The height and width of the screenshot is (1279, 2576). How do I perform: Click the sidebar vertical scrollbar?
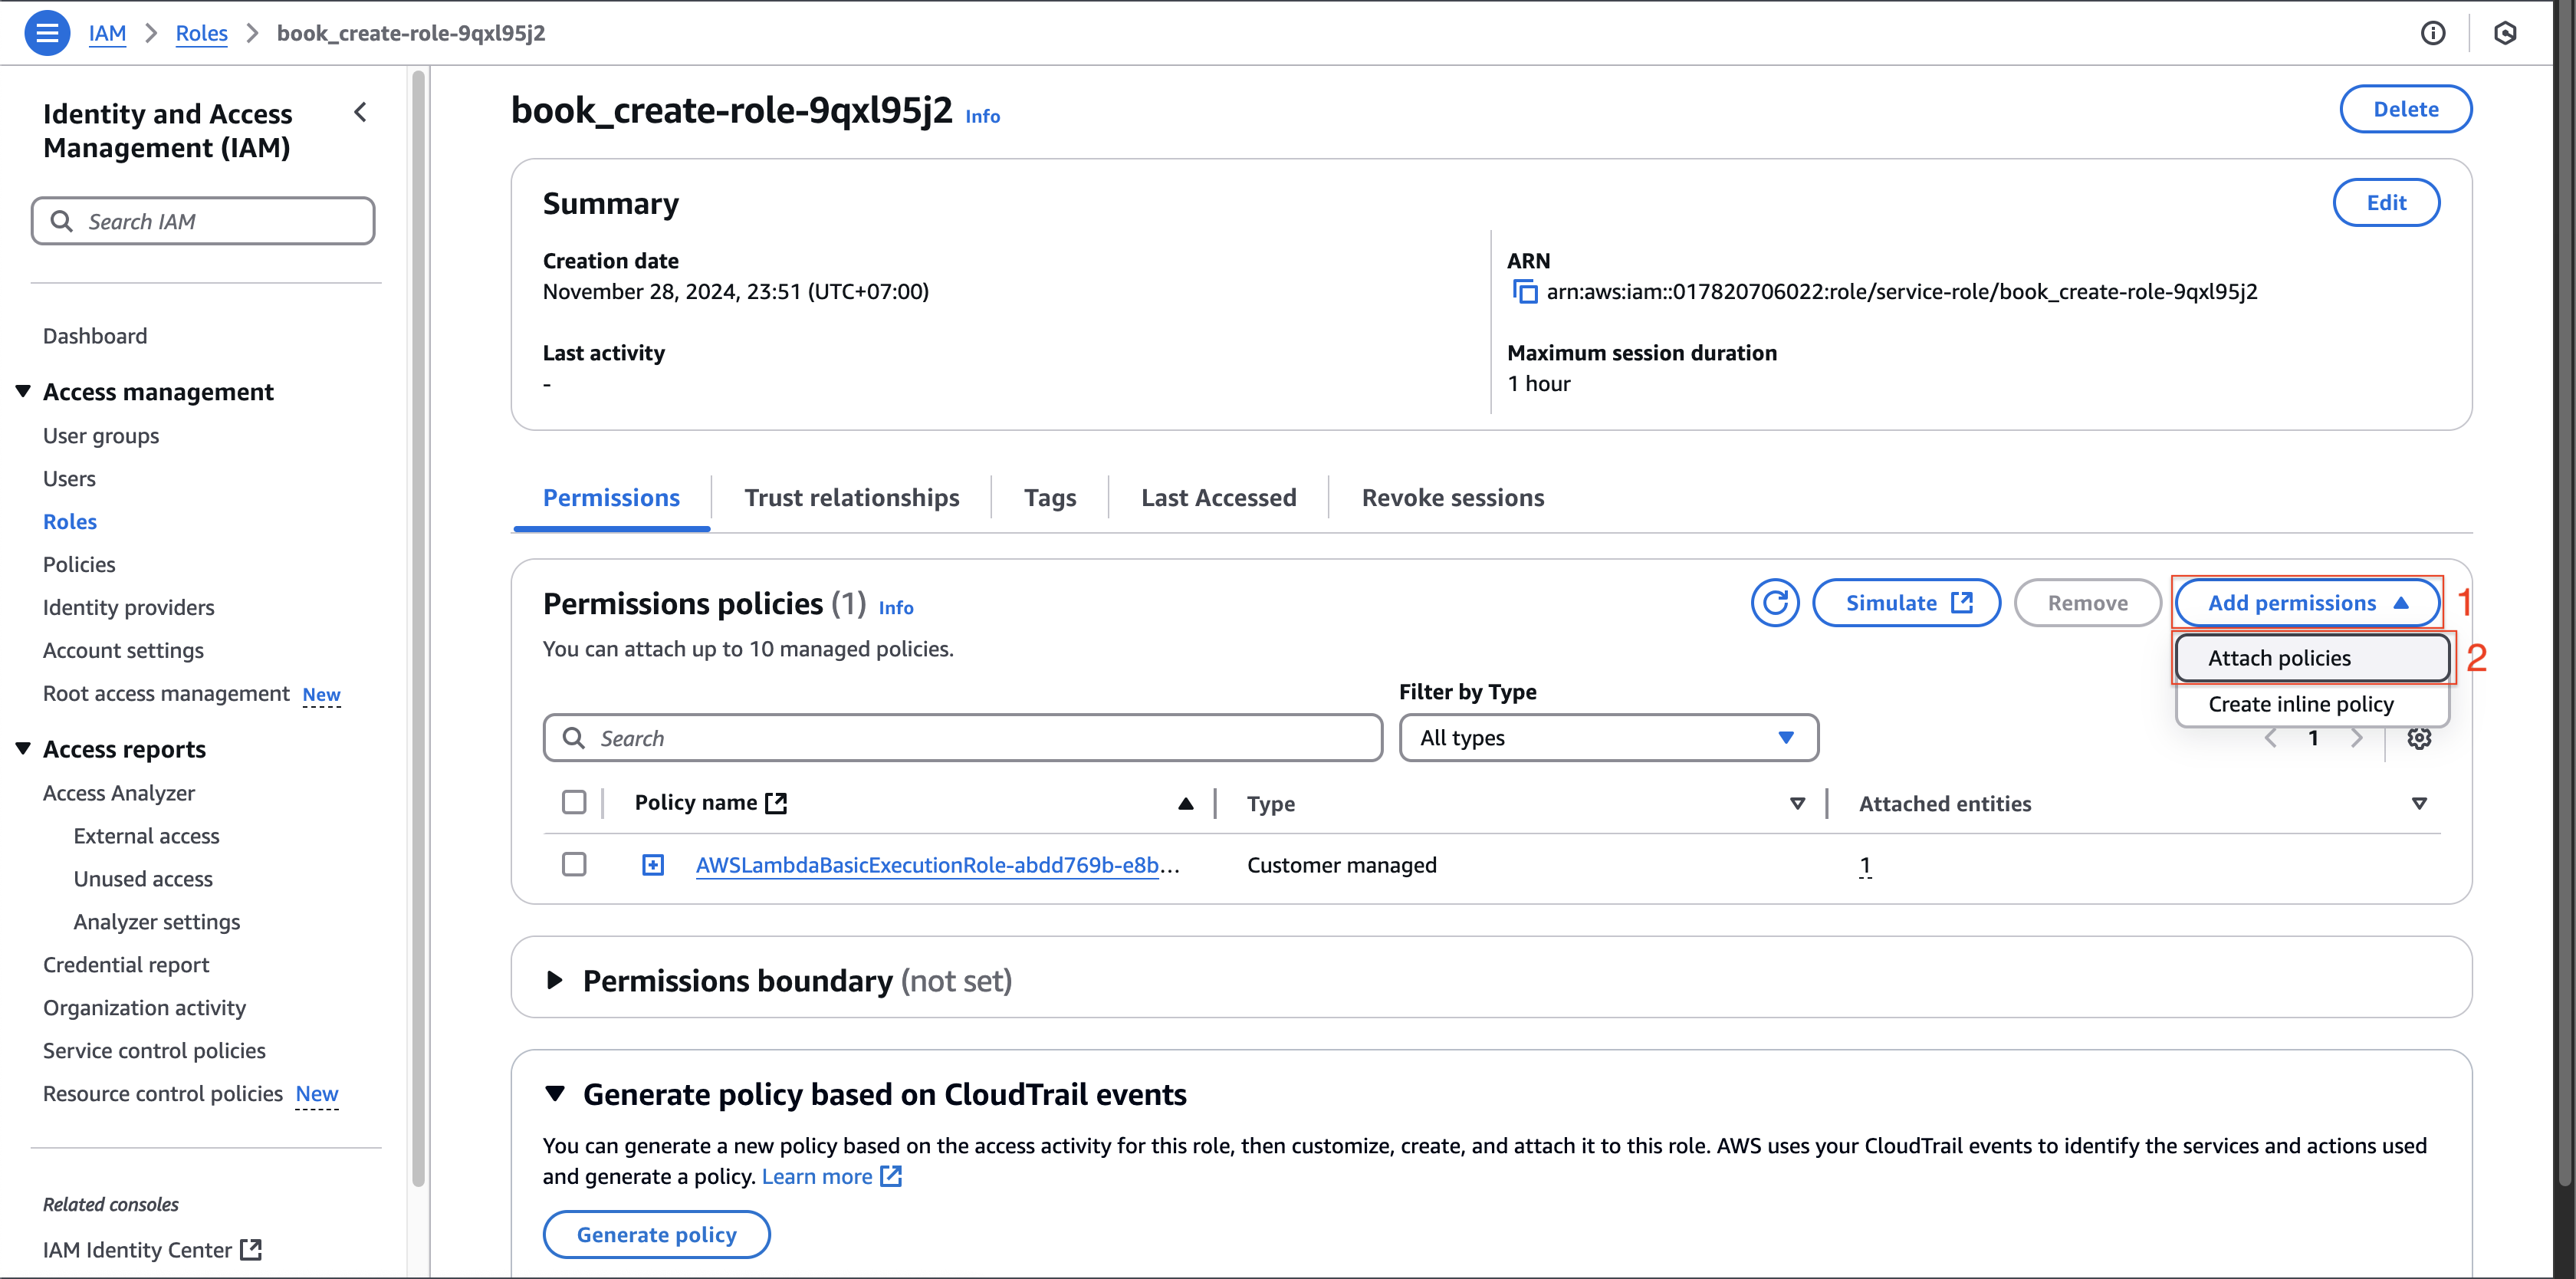point(419,628)
